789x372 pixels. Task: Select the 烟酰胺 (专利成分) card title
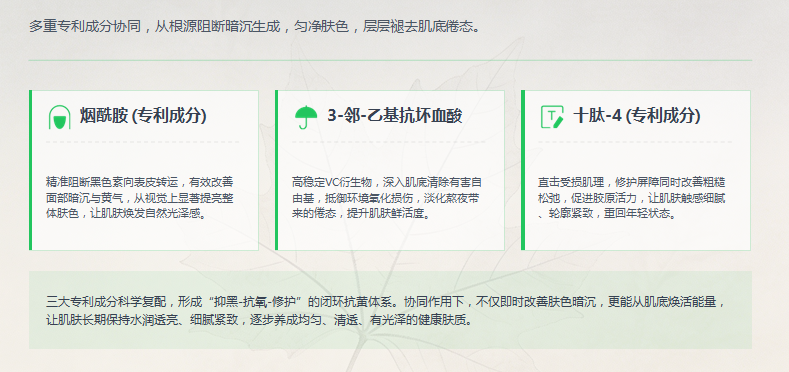(143, 116)
